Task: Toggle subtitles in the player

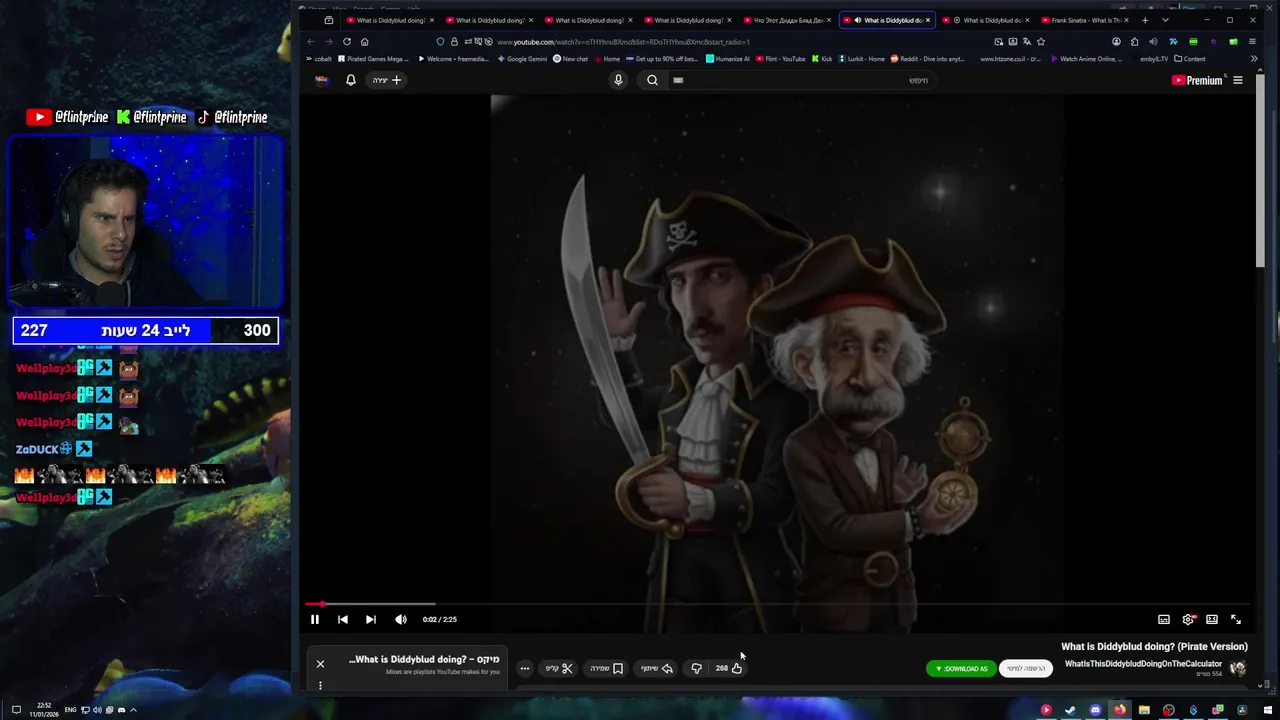Action: point(1164,620)
